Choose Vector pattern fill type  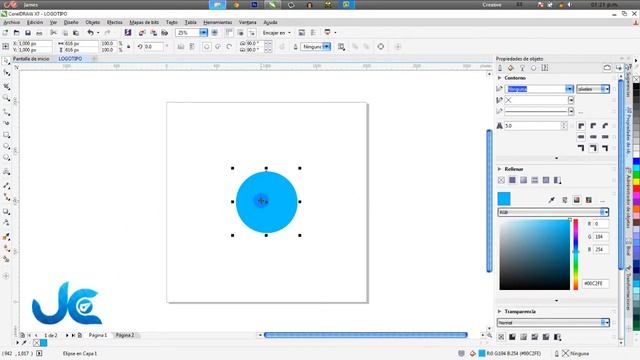535,180
